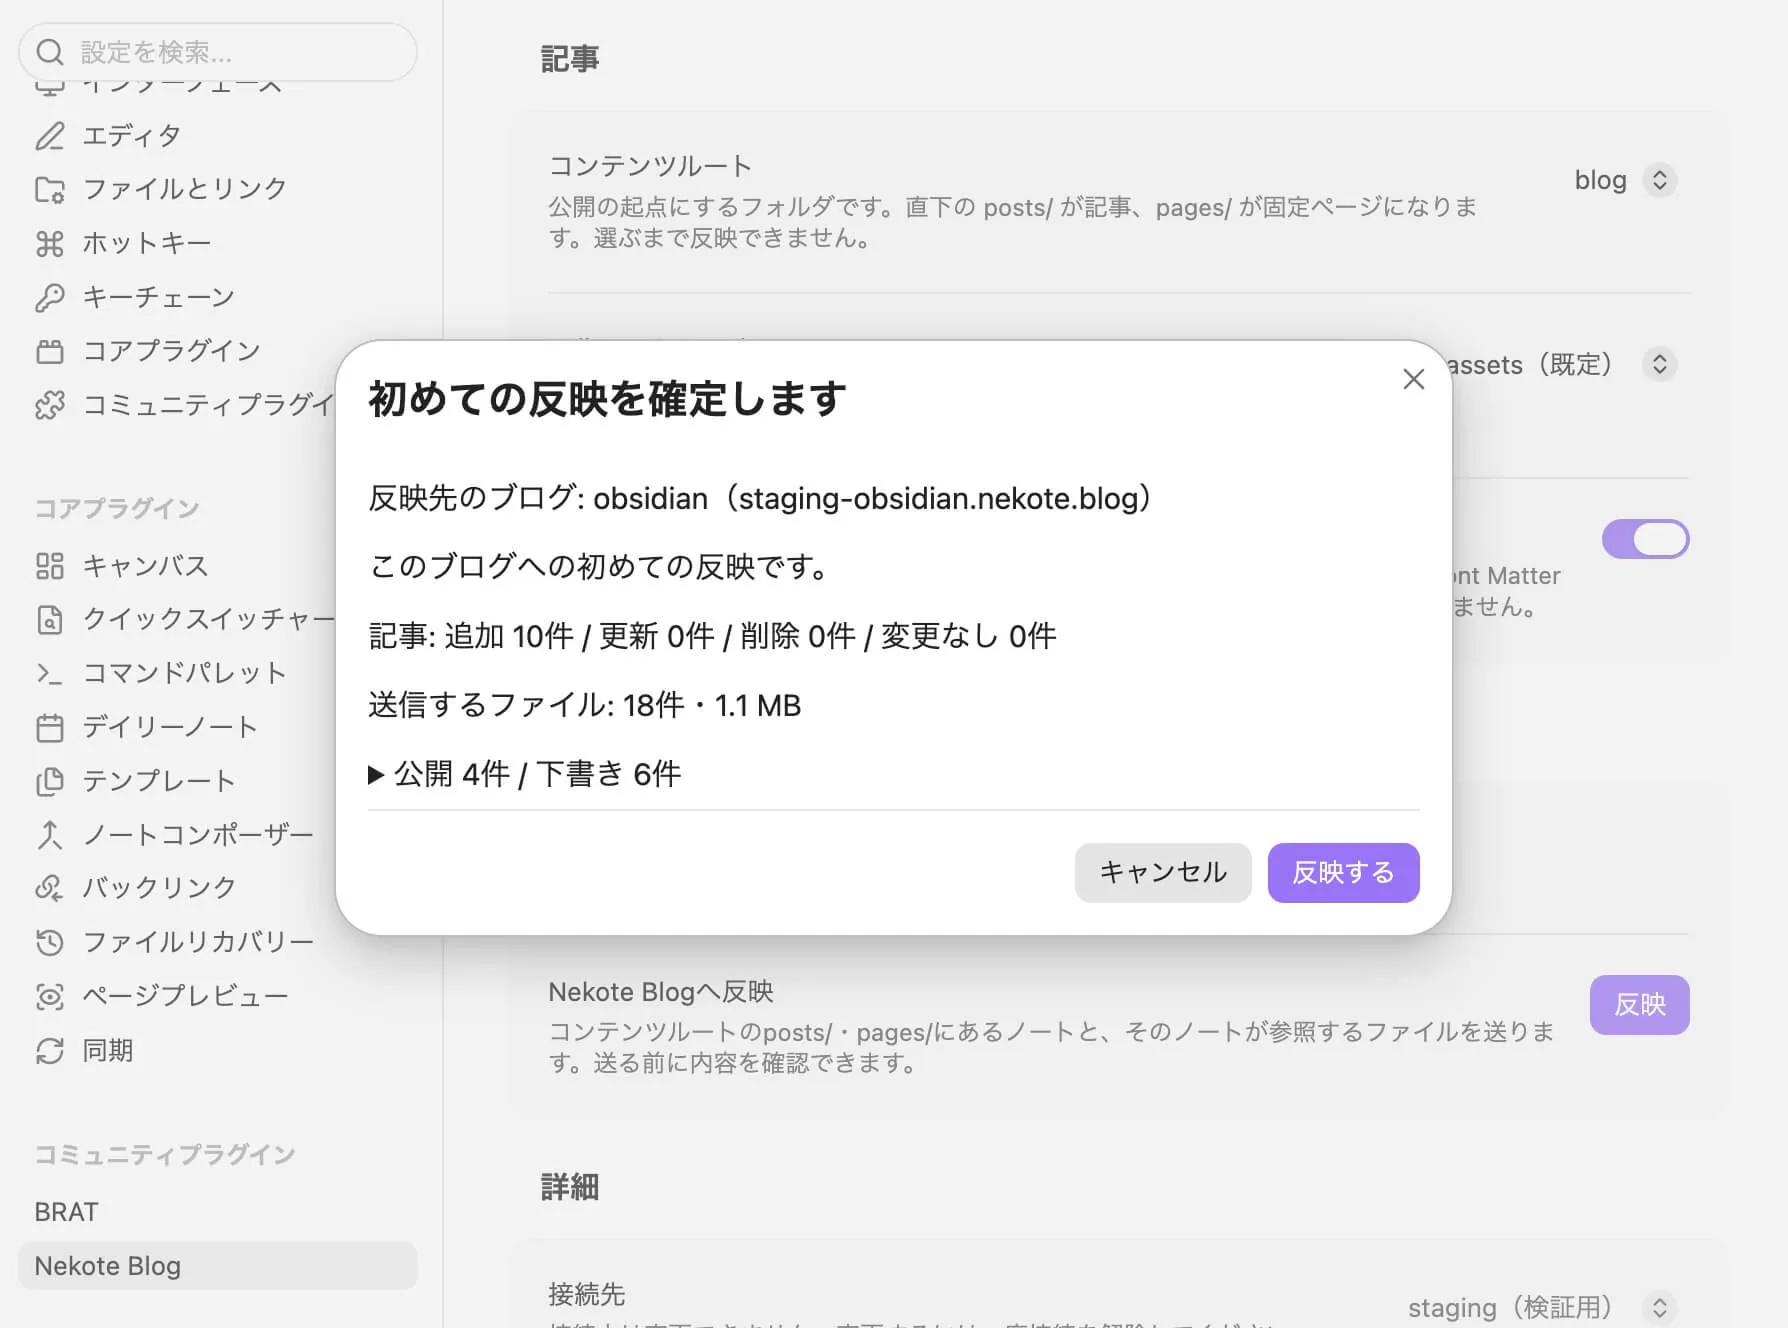Viewport: 1788px width, 1328px height.
Task: Open ファイルとリンク settings tab
Action: click(x=185, y=190)
